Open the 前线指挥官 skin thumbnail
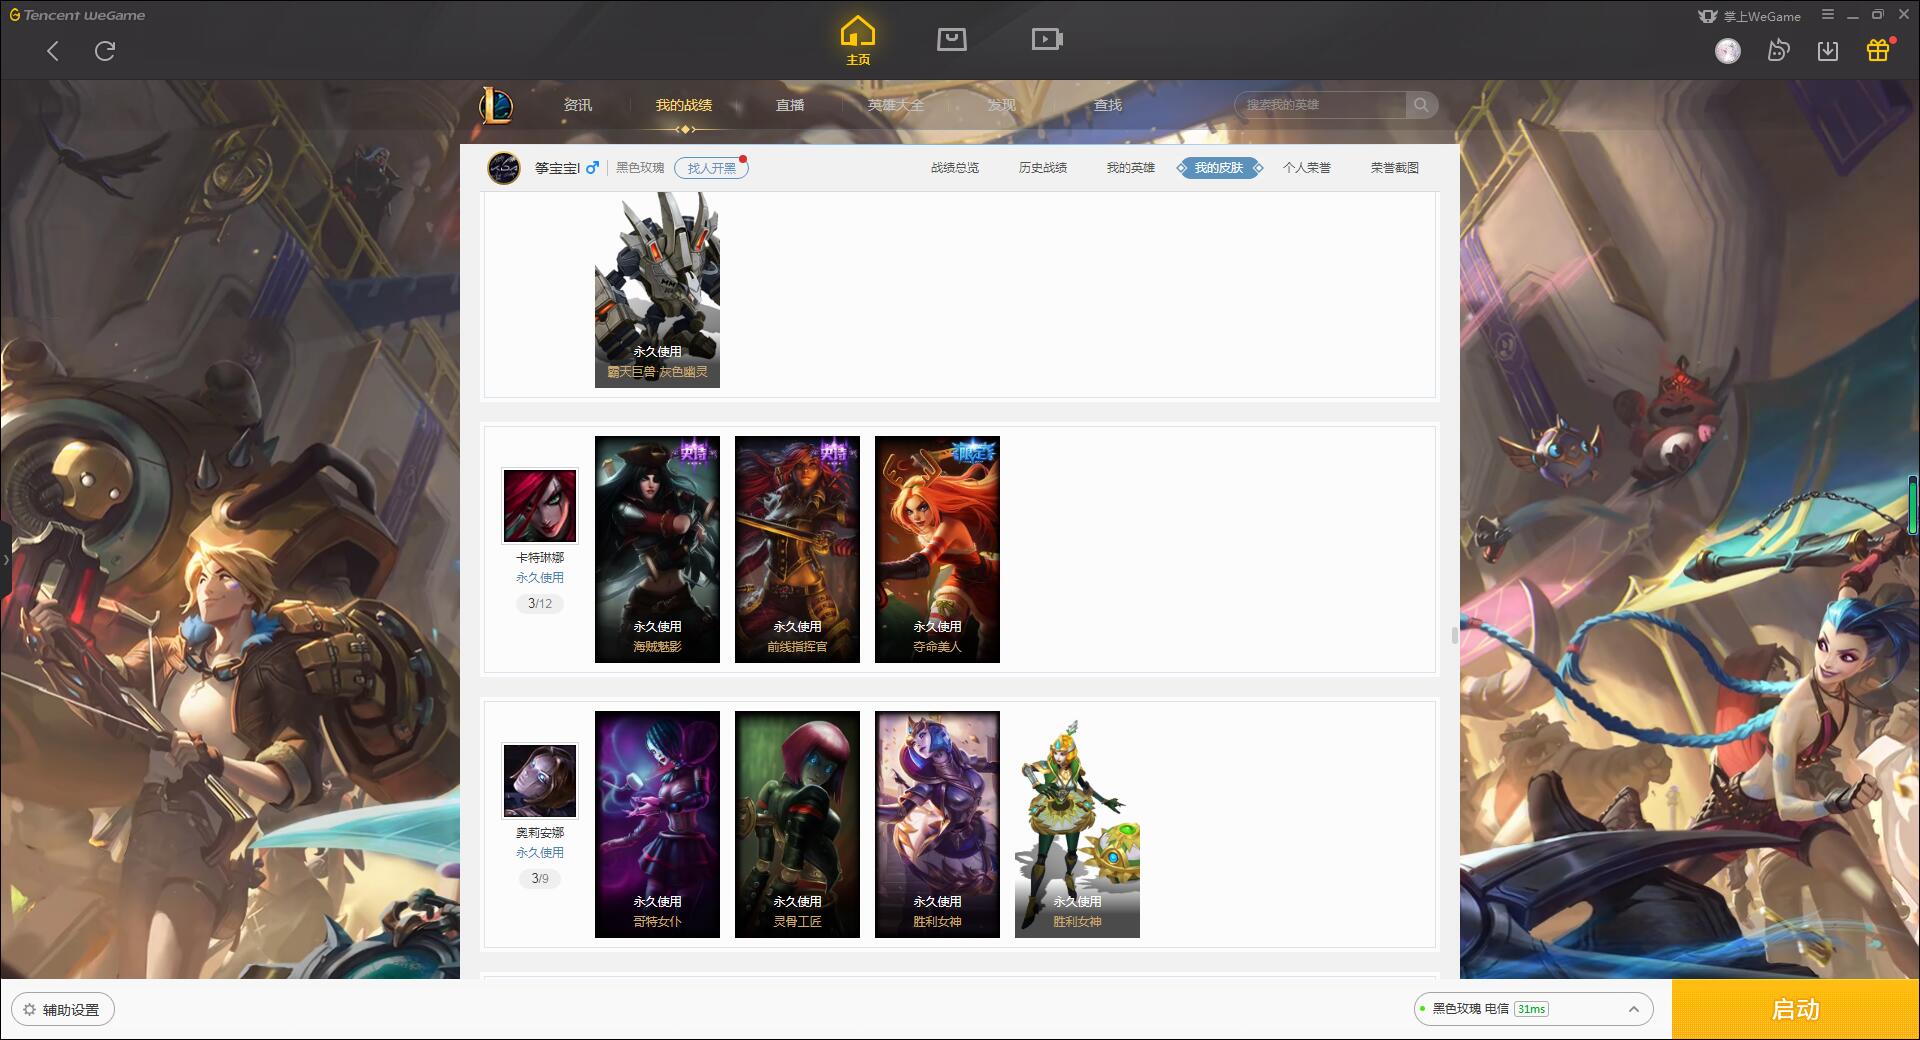Image resolution: width=1920 pixels, height=1040 pixels. pos(797,549)
